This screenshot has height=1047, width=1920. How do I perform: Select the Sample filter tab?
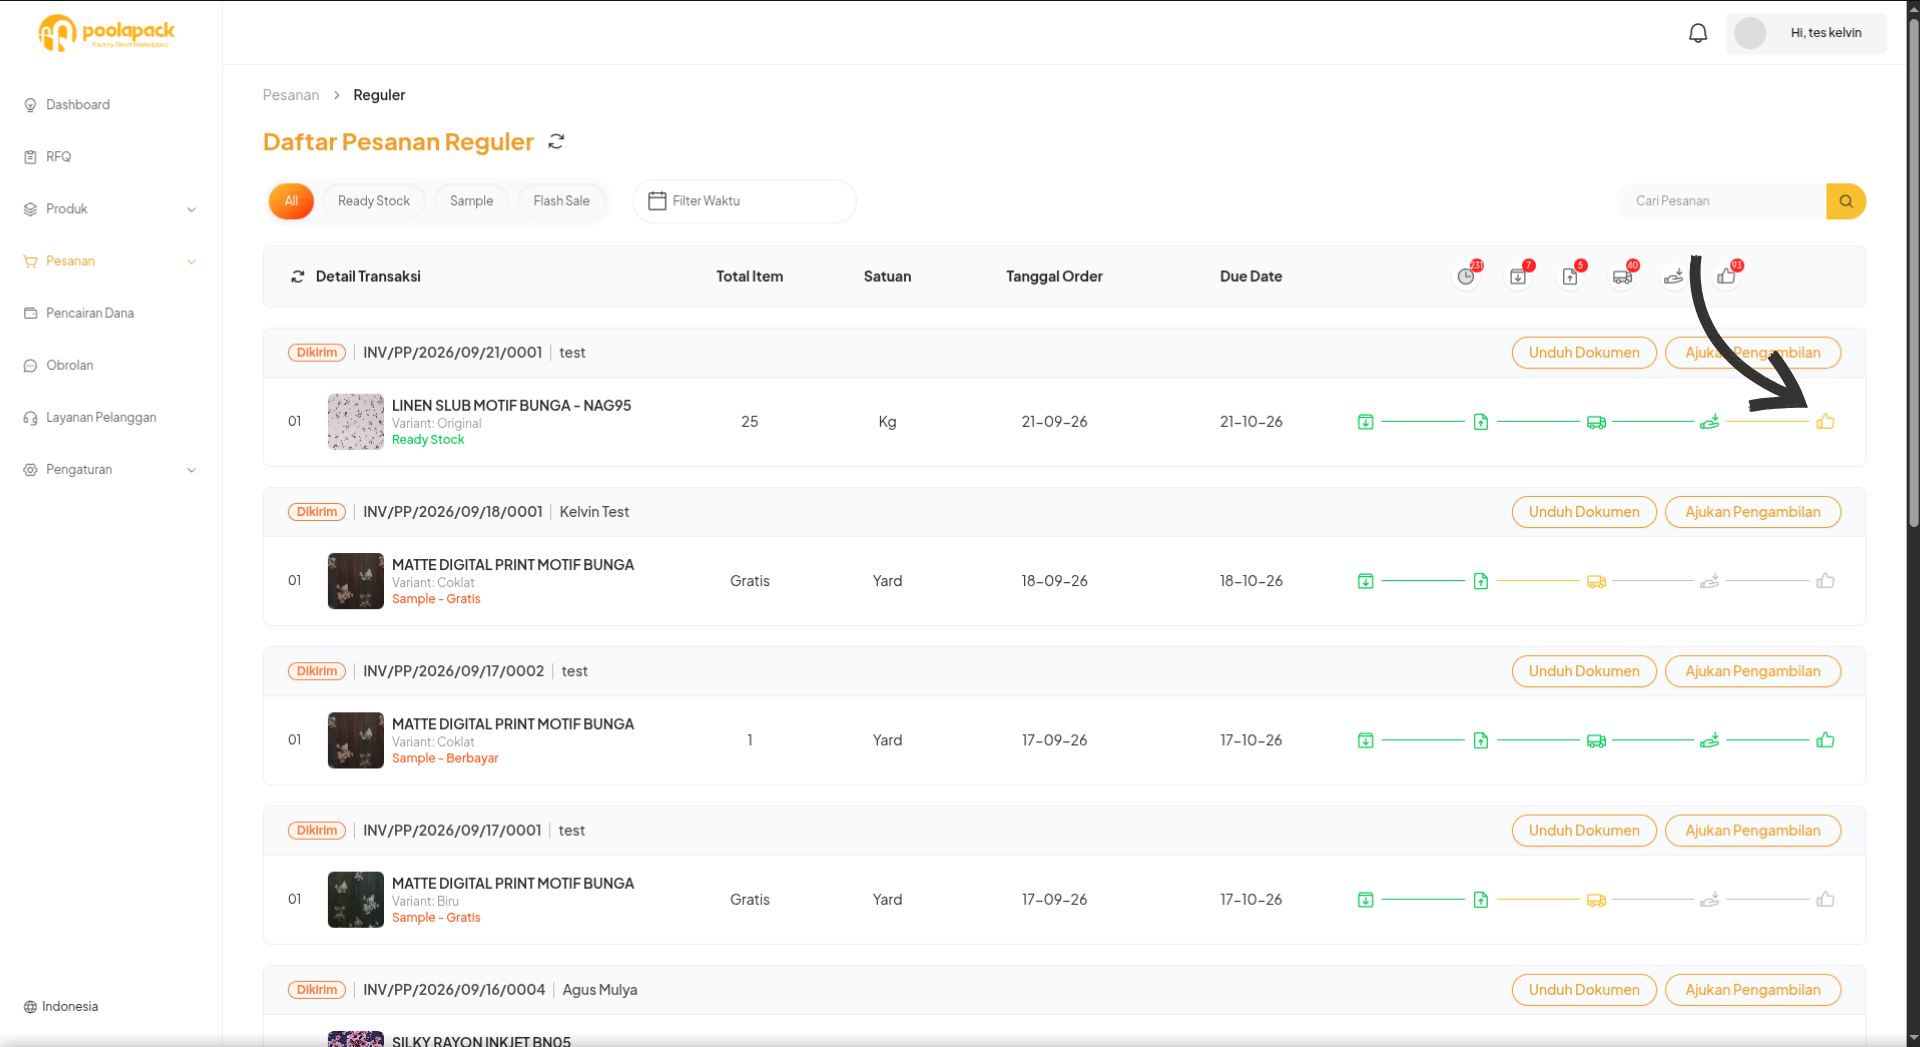tap(471, 201)
